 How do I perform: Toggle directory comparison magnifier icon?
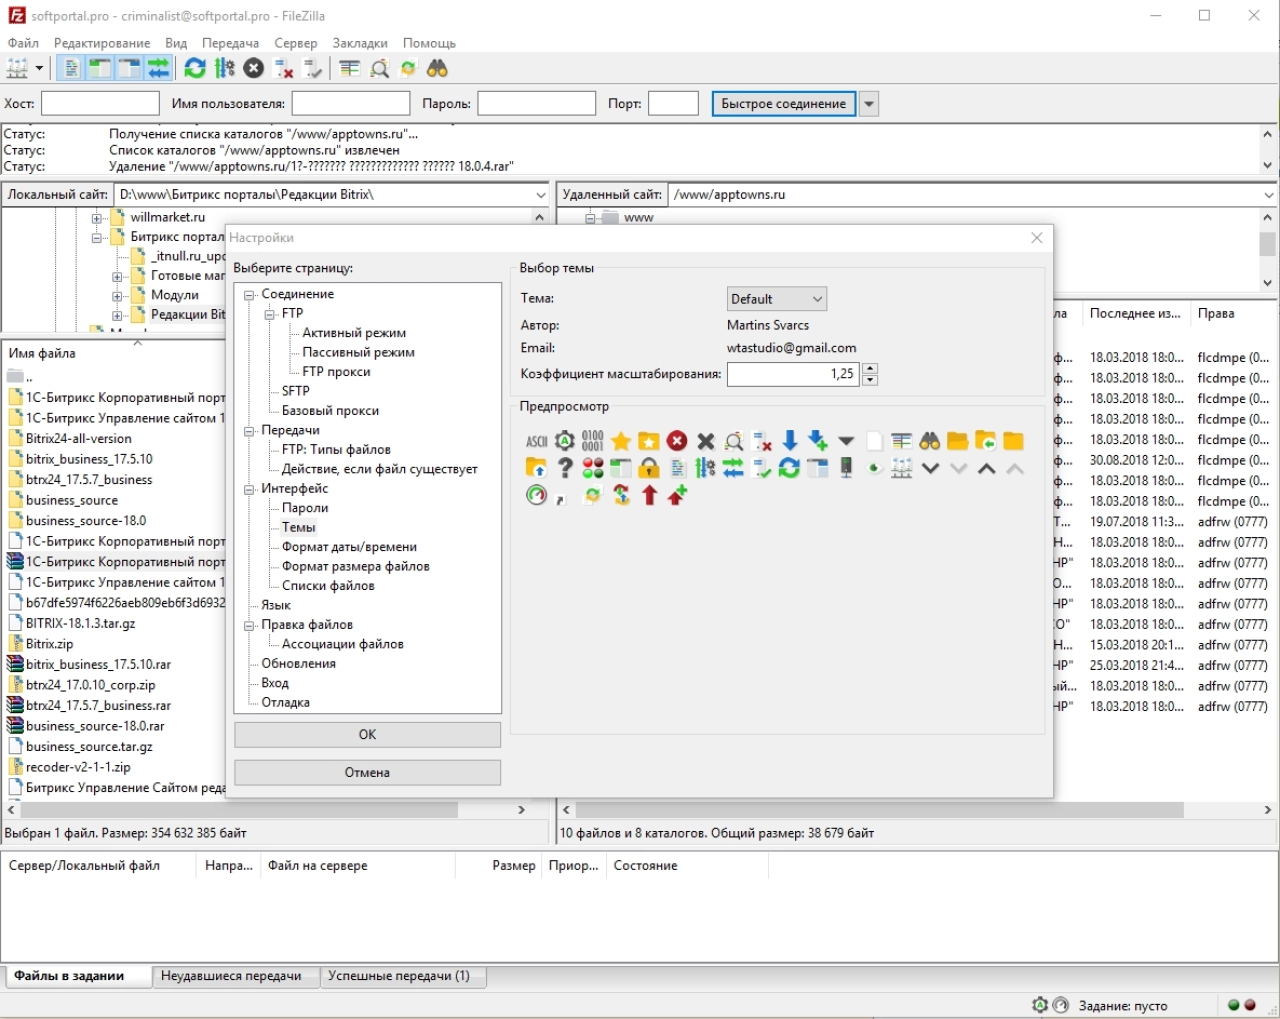[x=379, y=68]
